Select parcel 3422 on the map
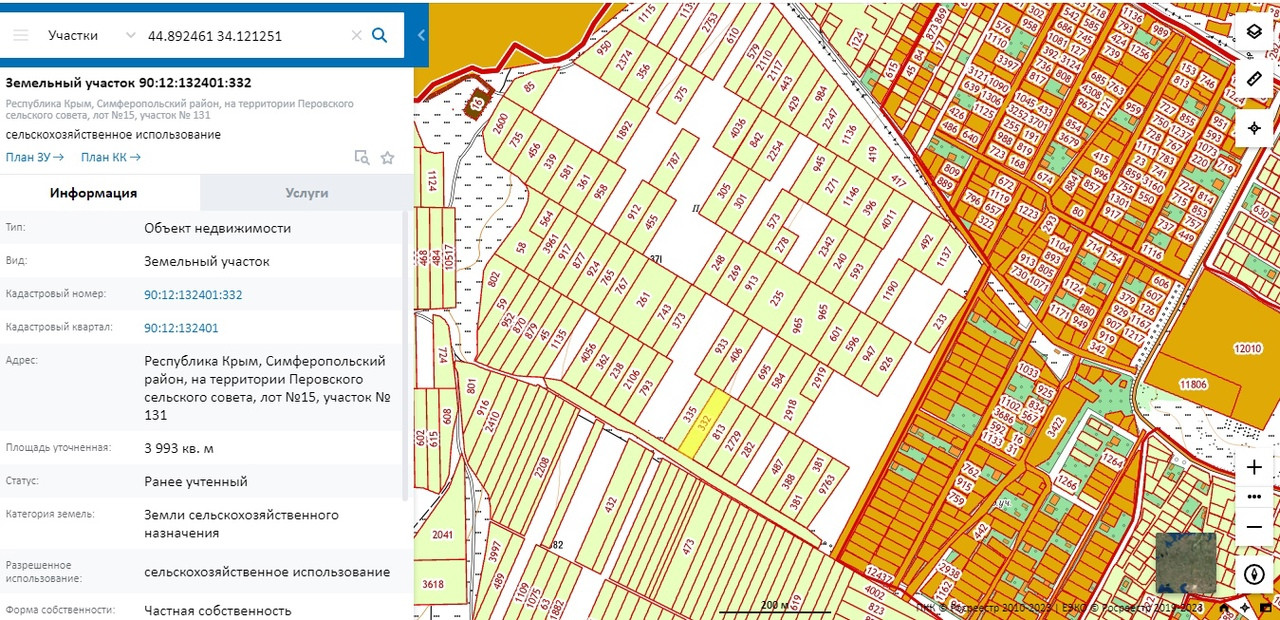 tap(1054, 429)
